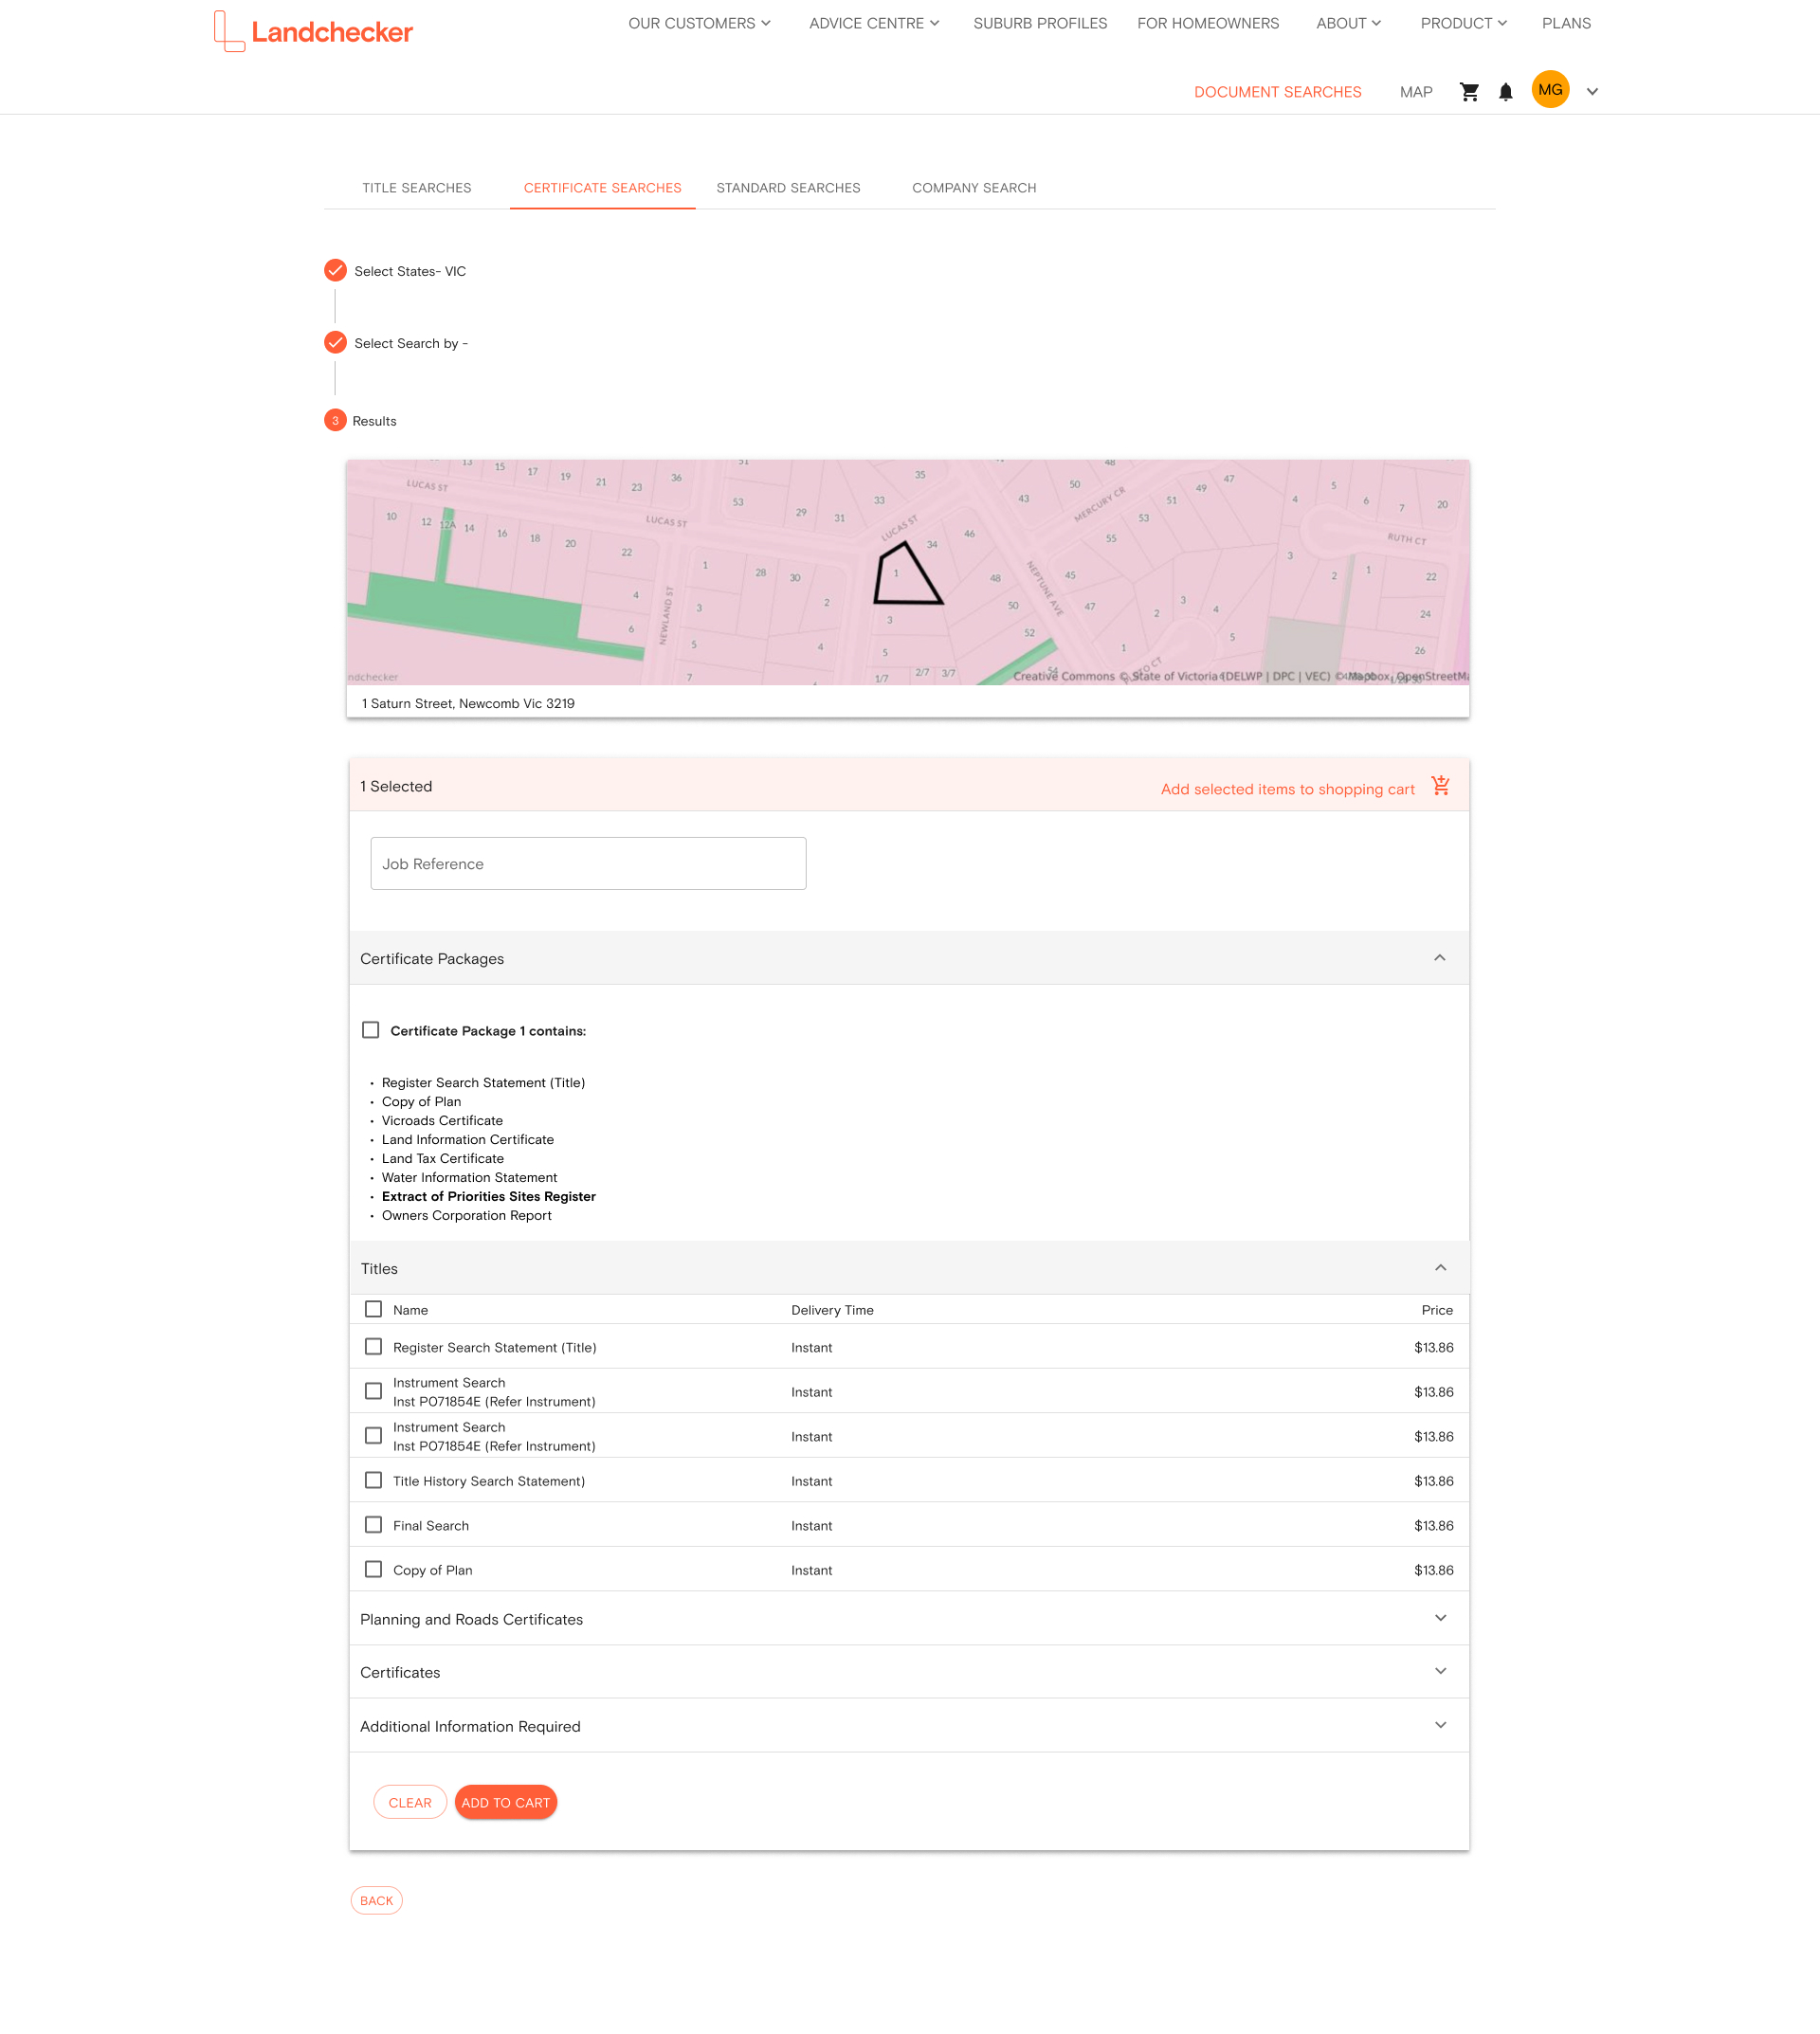Click the Select Search by step checkmark
This screenshot has width=1820, height=2034.
click(x=335, y=343)
